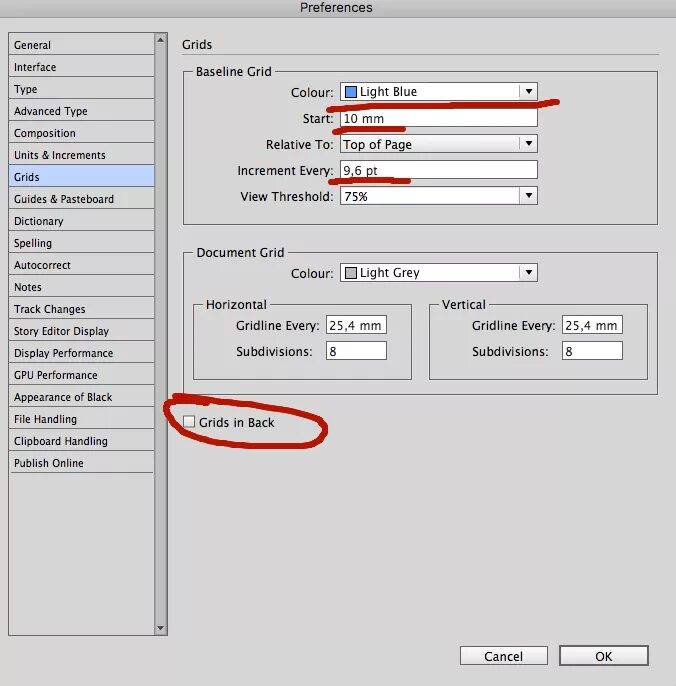Click the Increment Every field
The height and width of the screenshot is (686, 676).
click(439, 170)
